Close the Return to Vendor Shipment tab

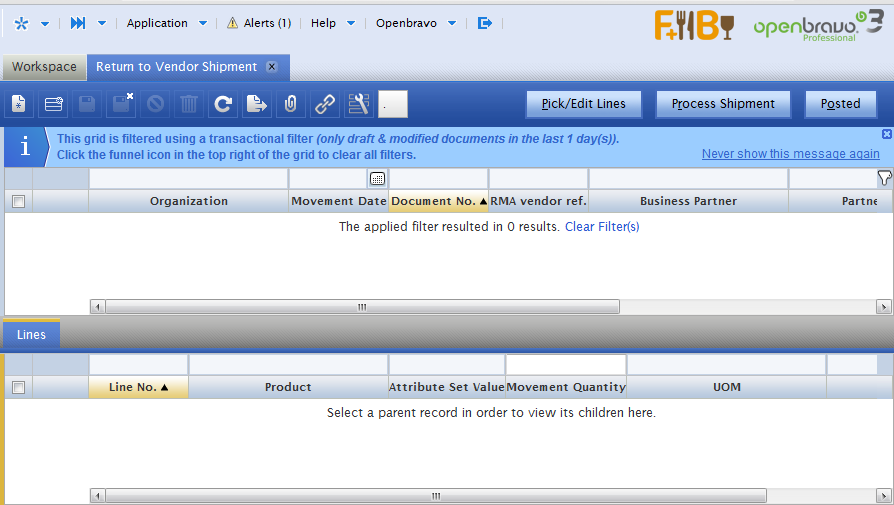click(x=272, y=67)
